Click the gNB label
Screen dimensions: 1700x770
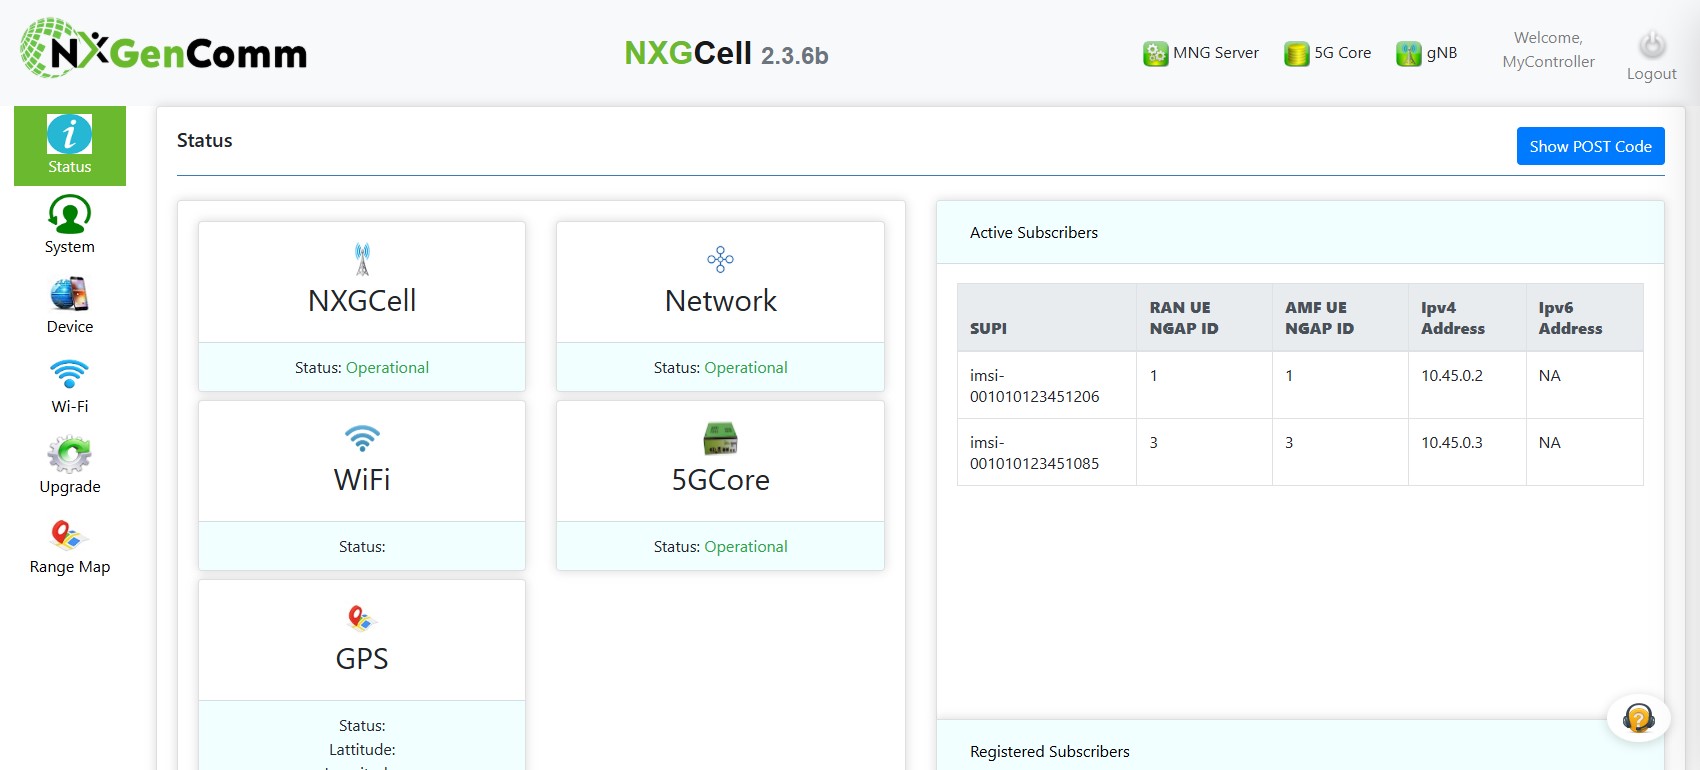(x=1441, y=53)
